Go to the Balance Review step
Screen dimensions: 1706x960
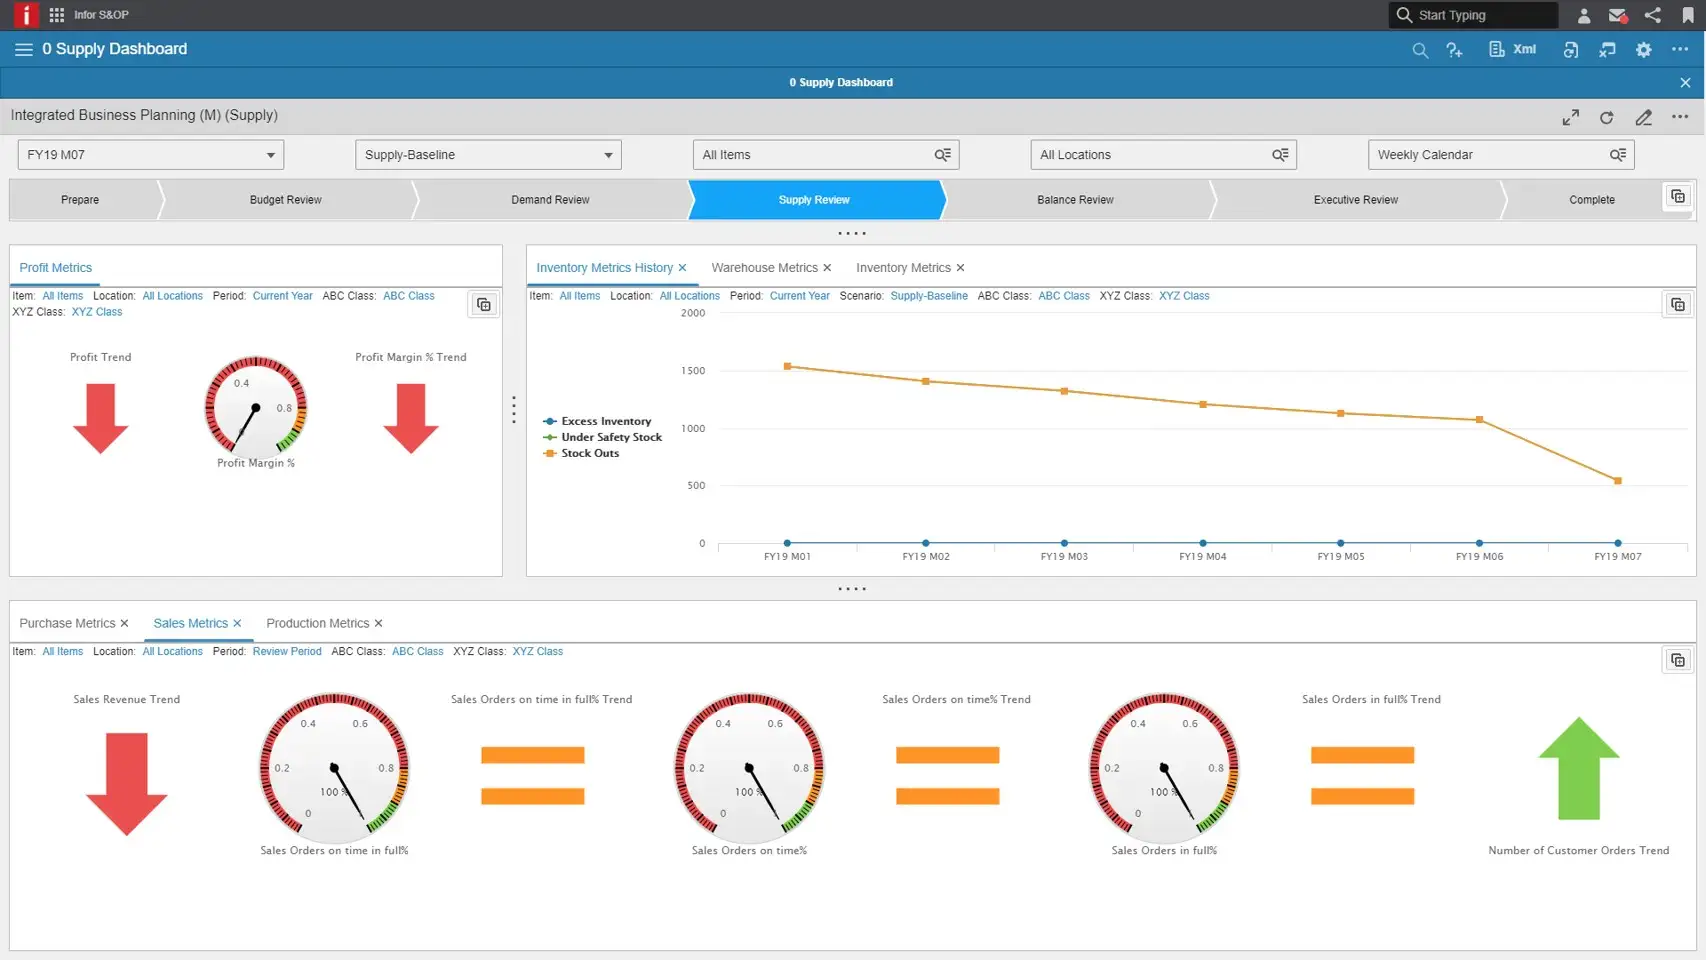[x=1075, y=200]
